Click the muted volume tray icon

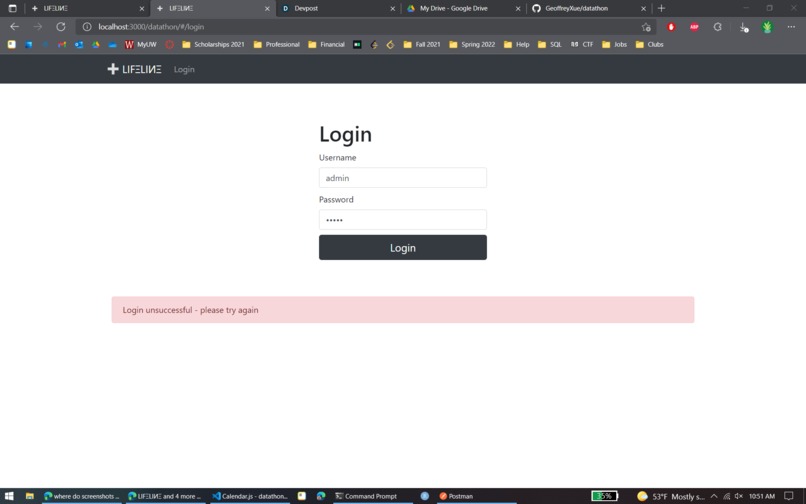pyautogui.click(x=739, y=496)
